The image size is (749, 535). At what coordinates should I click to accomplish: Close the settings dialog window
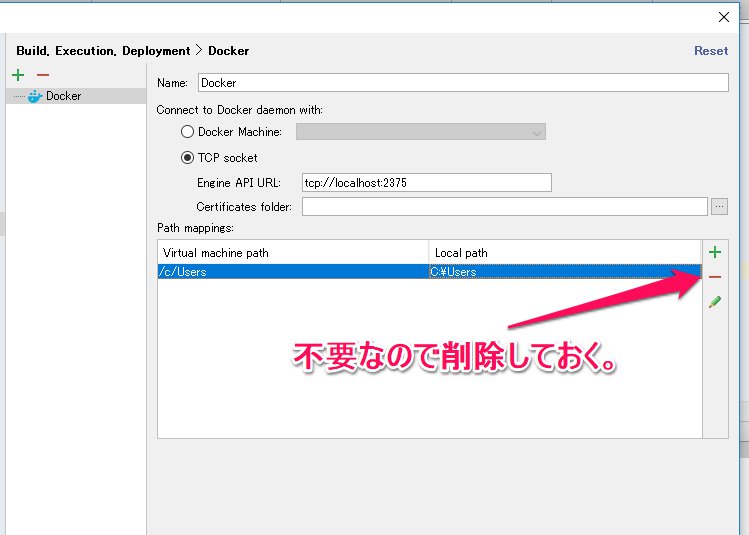point(724,16)
